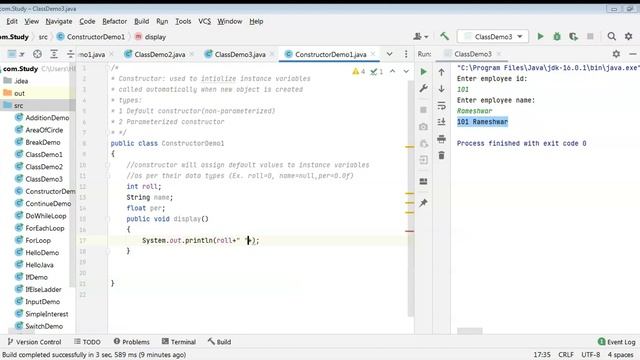This screenshot has height=360, width=640.
Task: Click the exit icon in Run sidebar
Action: tap(423, 160)
